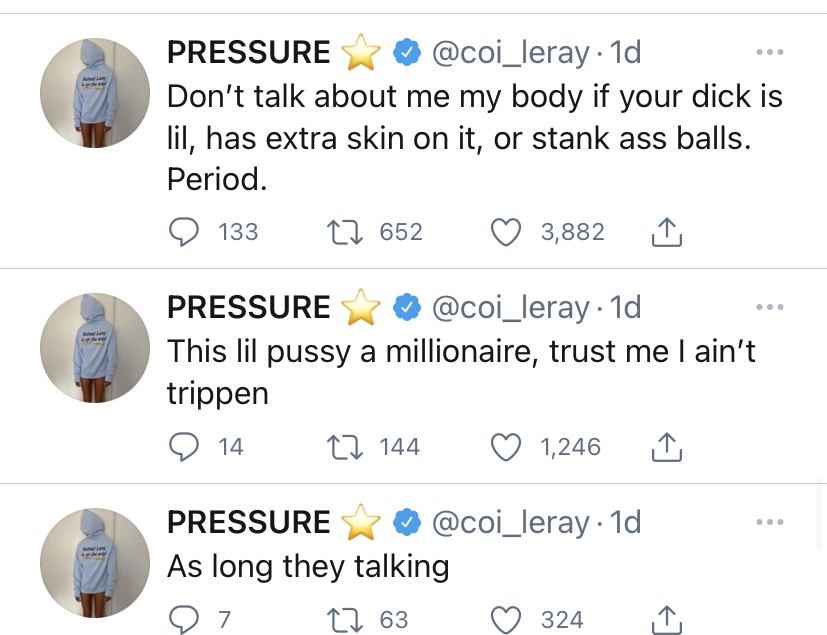Tap the 1d timestamp on the first tweet
827x635 pixels.
(626, 52)
